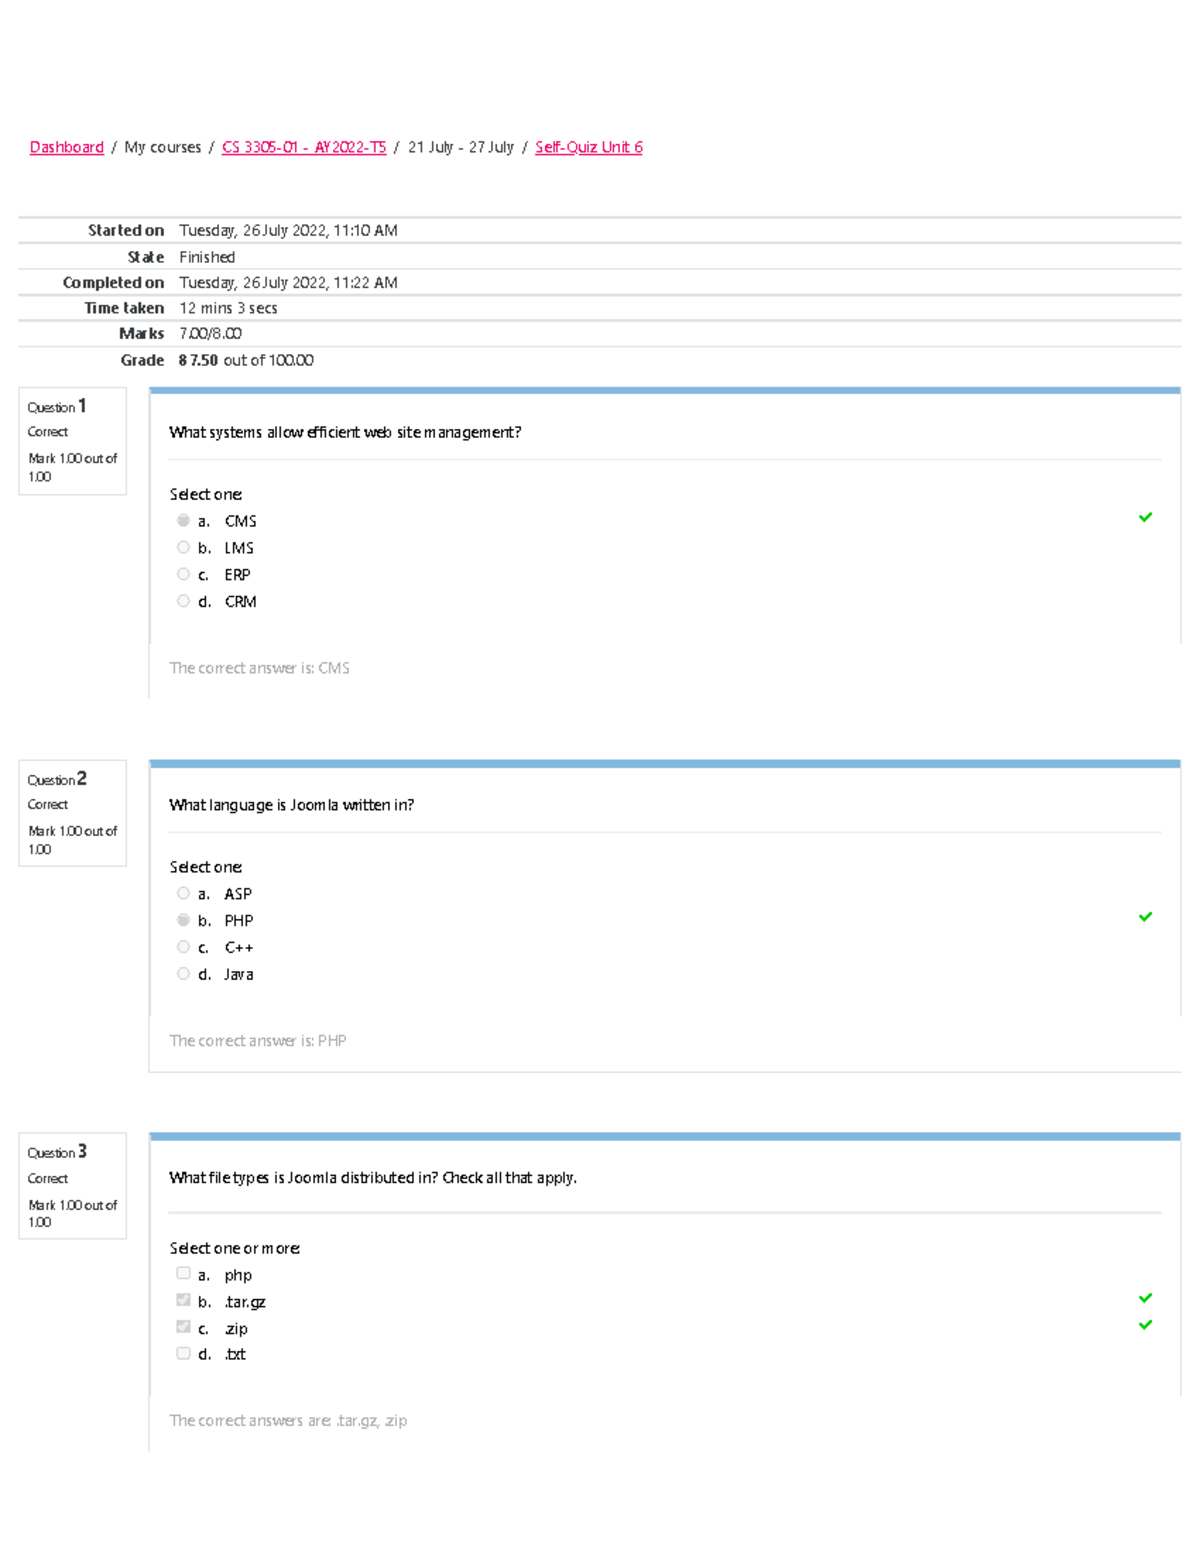The width and height of the screenshot is (1200, 1553).
Task: Select the C++ radio option
Action: click(x=183, y=947)
